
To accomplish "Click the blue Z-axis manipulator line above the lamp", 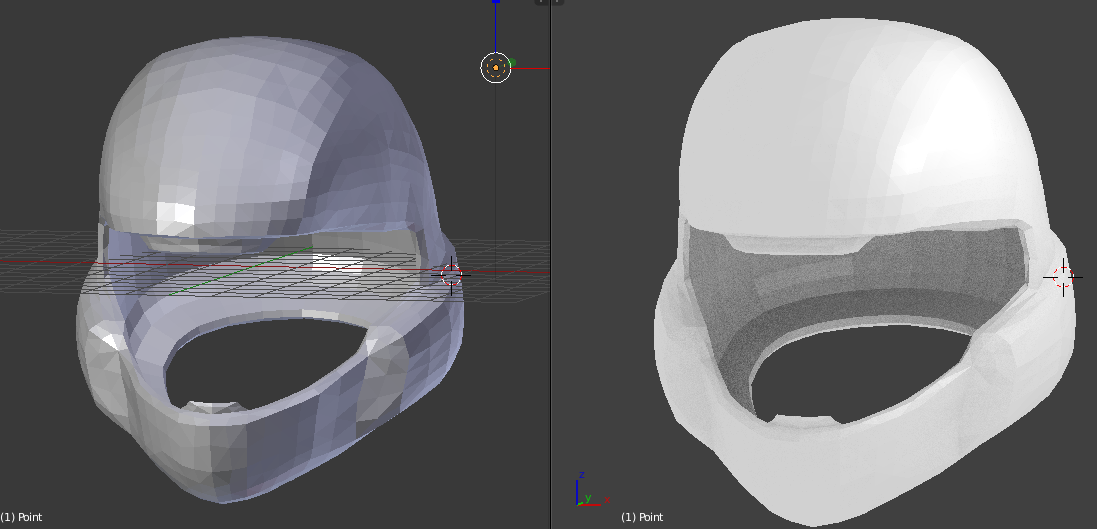I will (495, 27).
